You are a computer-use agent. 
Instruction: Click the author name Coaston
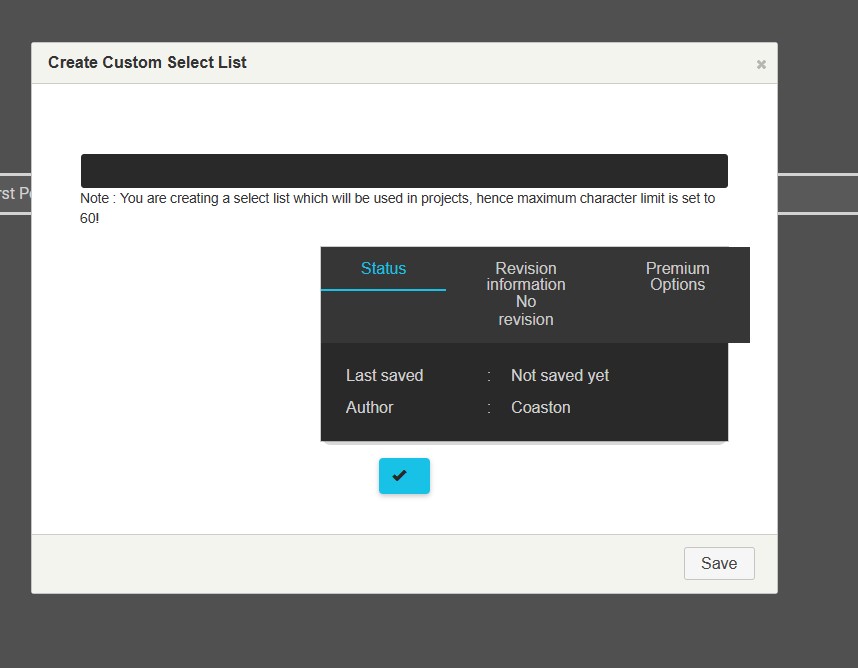click(540, 407)
